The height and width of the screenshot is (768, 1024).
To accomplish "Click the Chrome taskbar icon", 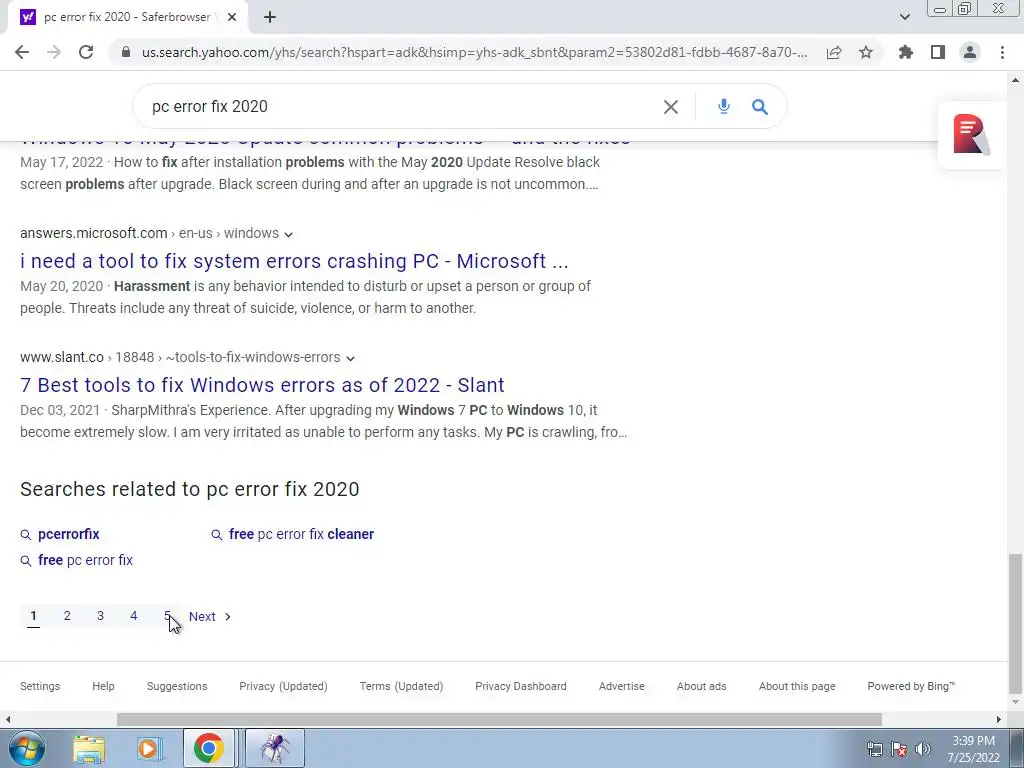I will point(208,748).
